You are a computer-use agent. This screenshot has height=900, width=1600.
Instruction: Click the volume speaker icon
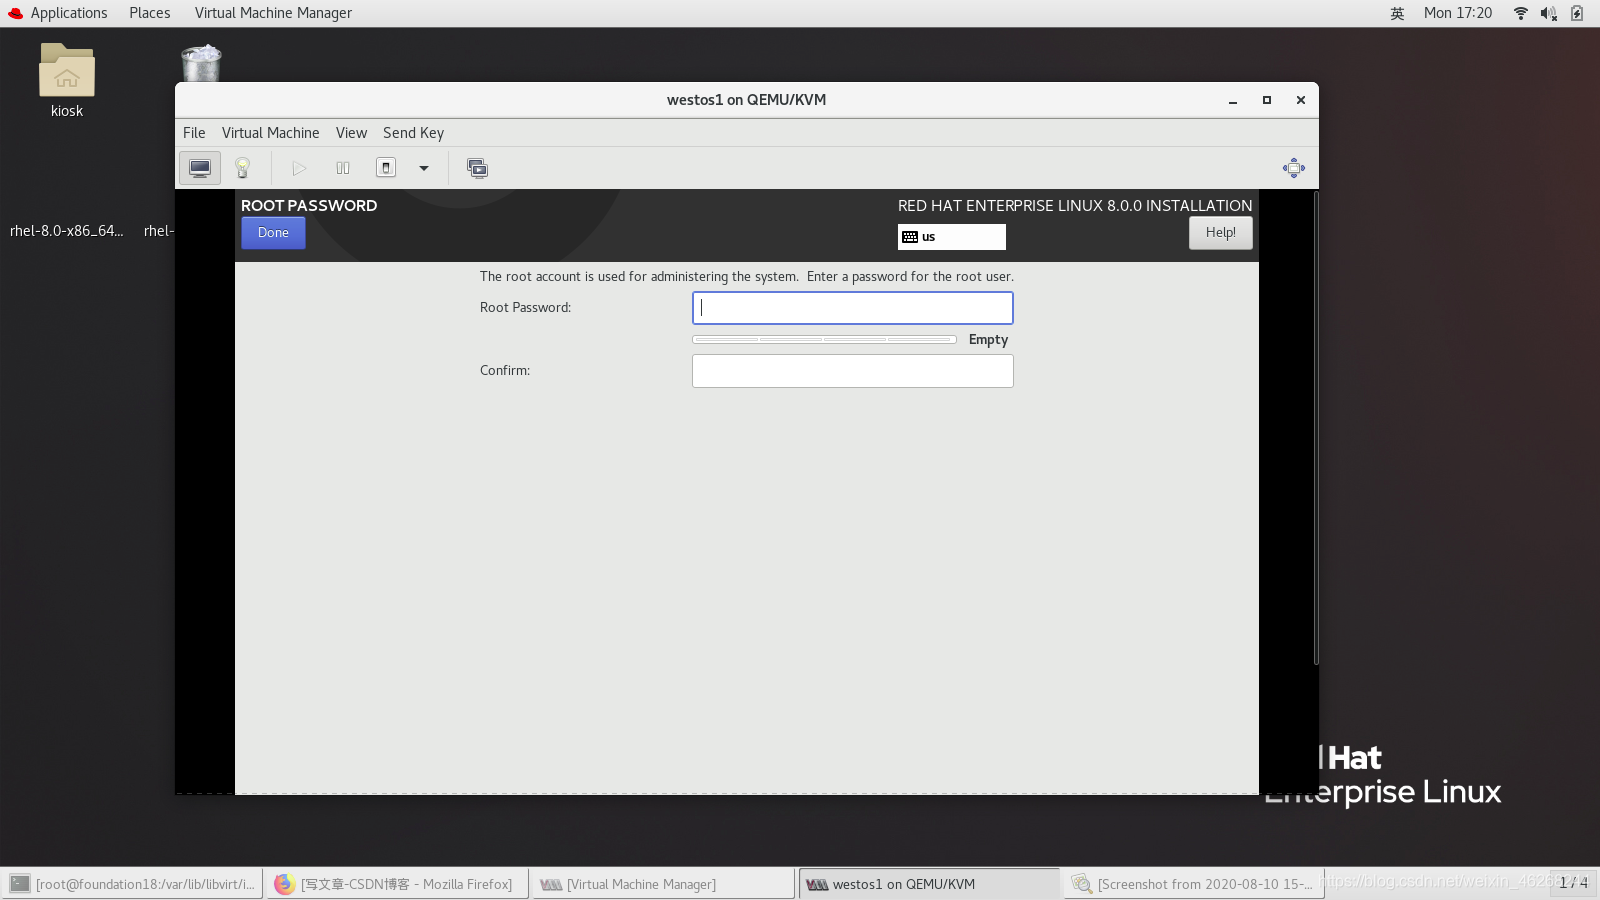pyautogui.click(x=1548, y=13)
